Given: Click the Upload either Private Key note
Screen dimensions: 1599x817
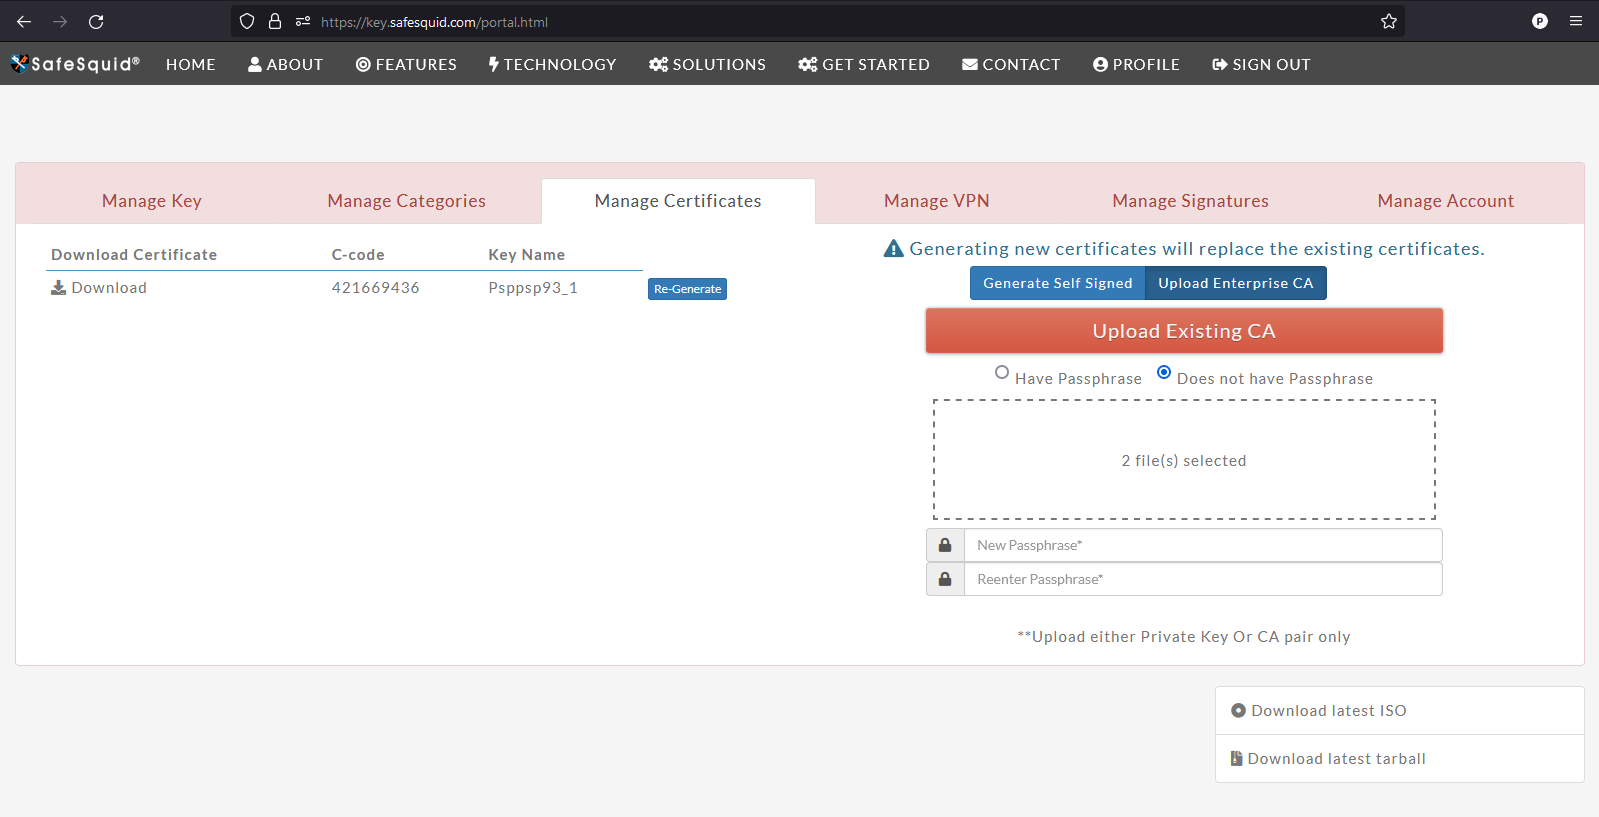Looking at the screenshot, I should (x=1184, y=637).
